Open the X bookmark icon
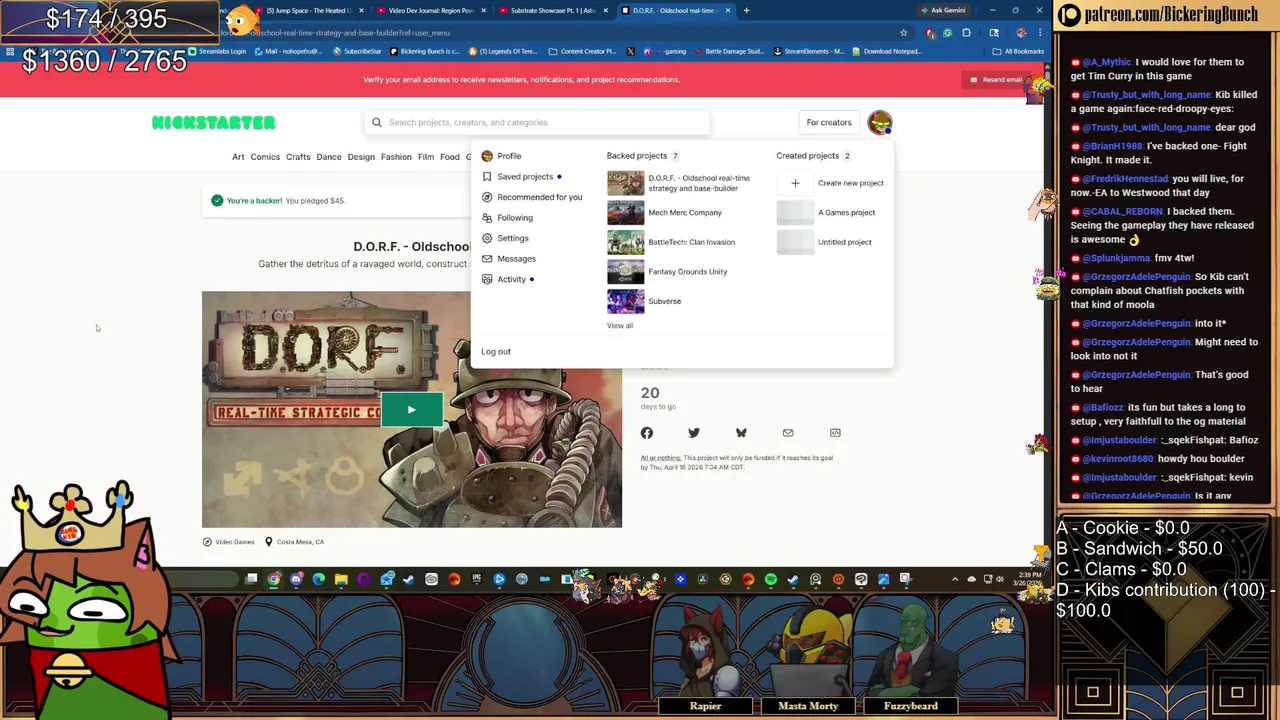 pyautogui.click(x=630, y=51)
